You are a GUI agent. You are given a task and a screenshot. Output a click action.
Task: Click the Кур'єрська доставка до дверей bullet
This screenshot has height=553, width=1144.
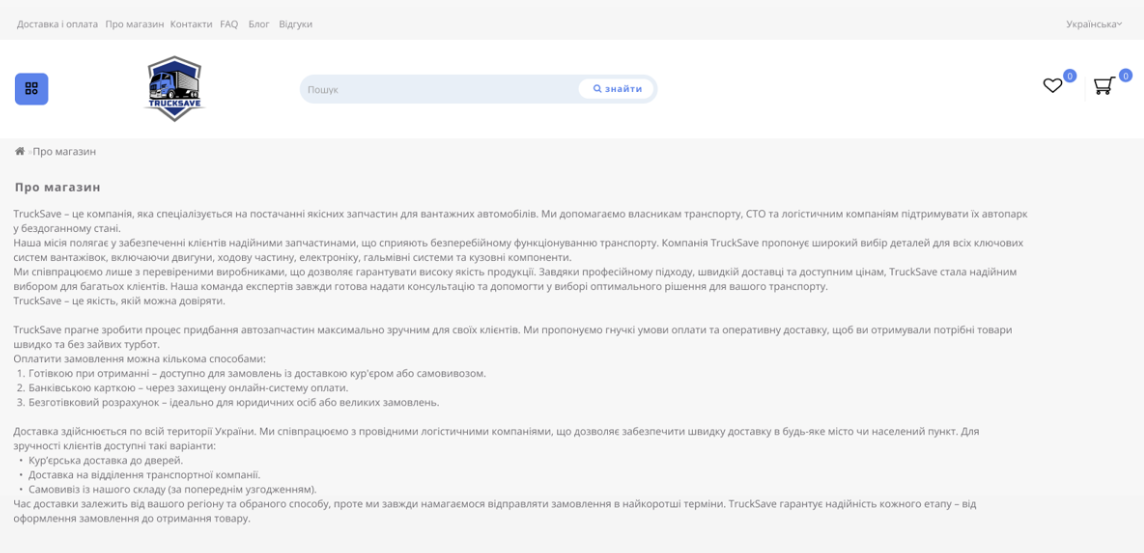105,460
